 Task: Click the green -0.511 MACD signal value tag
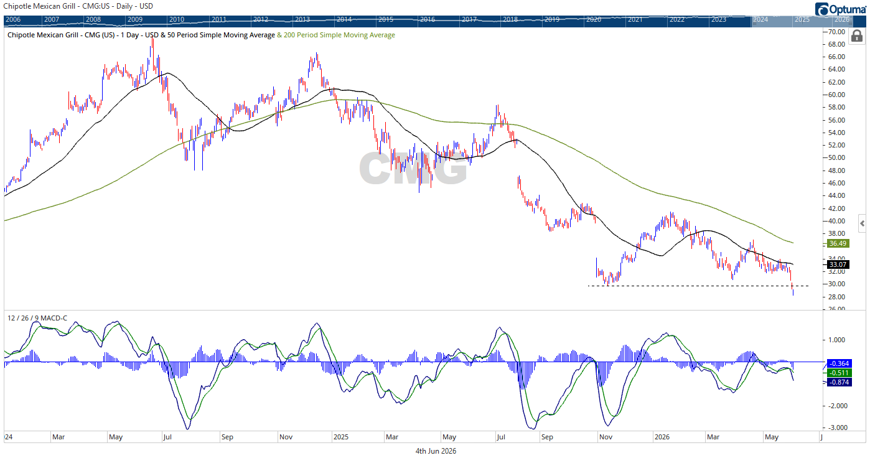[839, 373]
